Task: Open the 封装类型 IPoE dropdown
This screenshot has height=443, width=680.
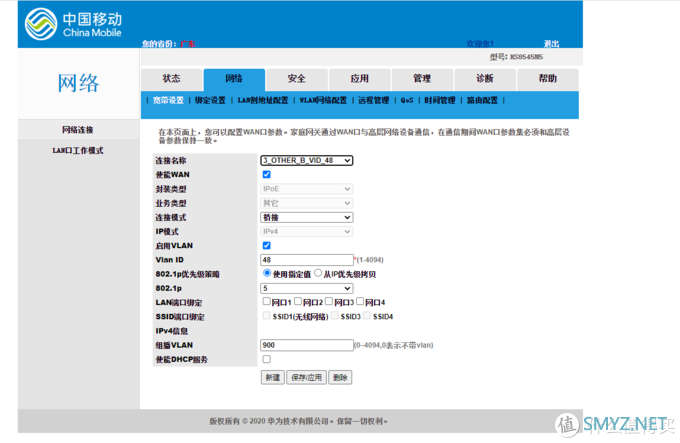Action: [307, 189]
